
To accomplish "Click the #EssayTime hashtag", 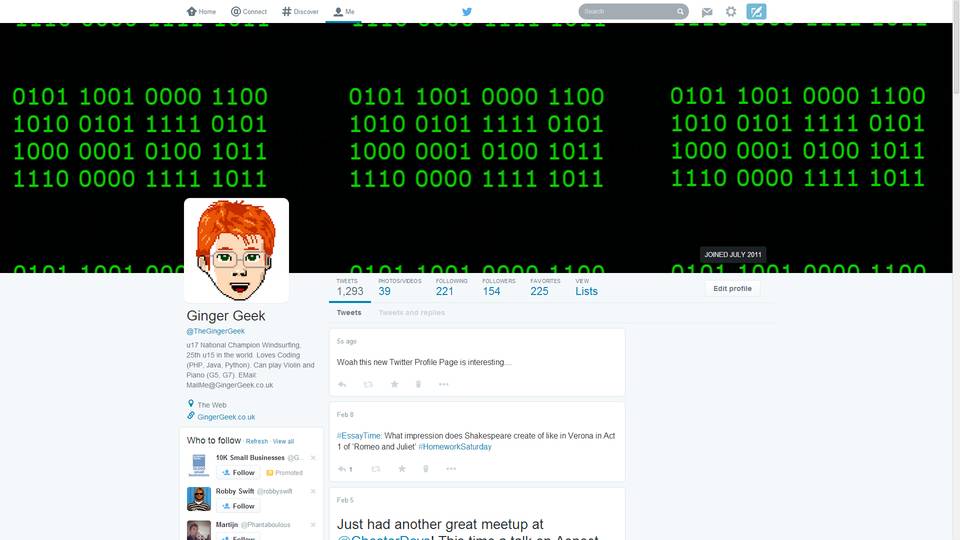I will 359,436.
